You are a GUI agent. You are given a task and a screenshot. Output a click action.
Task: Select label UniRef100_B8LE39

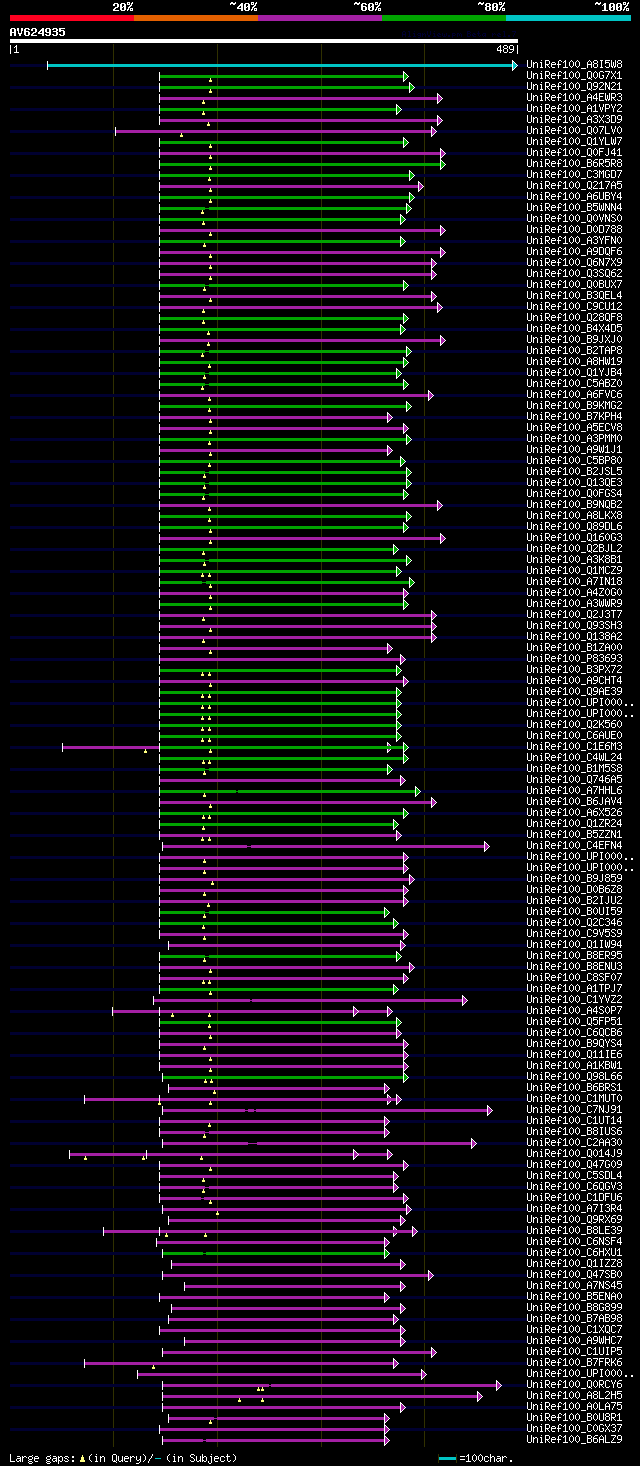pos(574,1231)
